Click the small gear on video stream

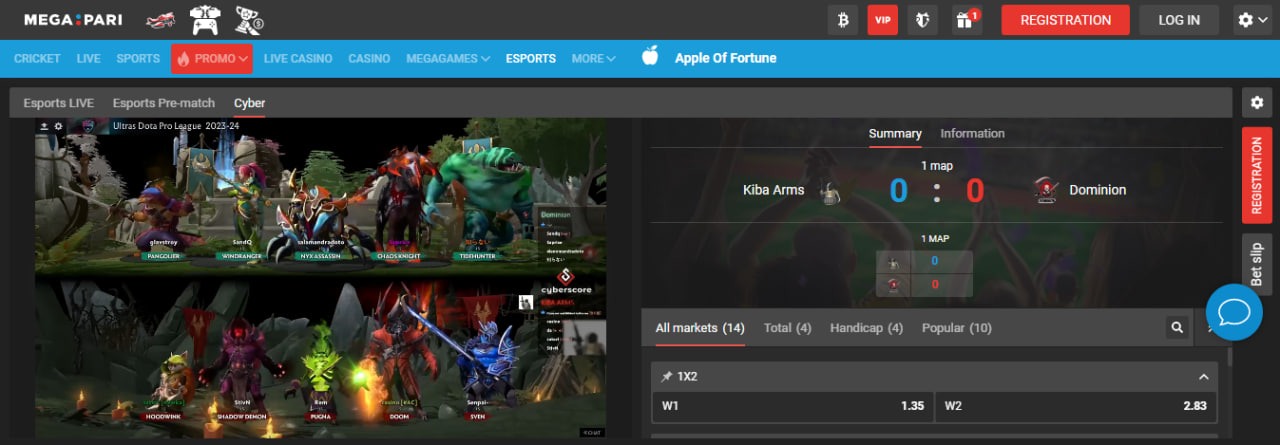[58, 126]
